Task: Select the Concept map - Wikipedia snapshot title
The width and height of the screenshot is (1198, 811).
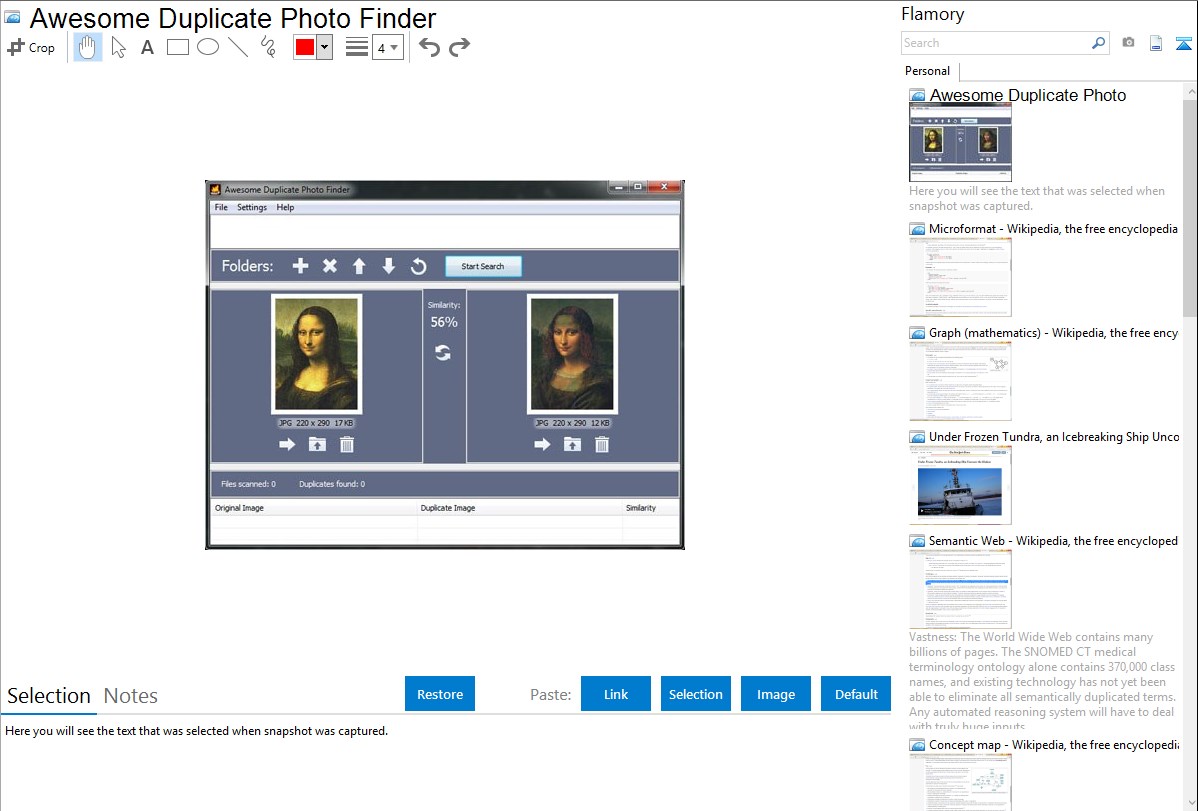Action: pos(1053,744)
